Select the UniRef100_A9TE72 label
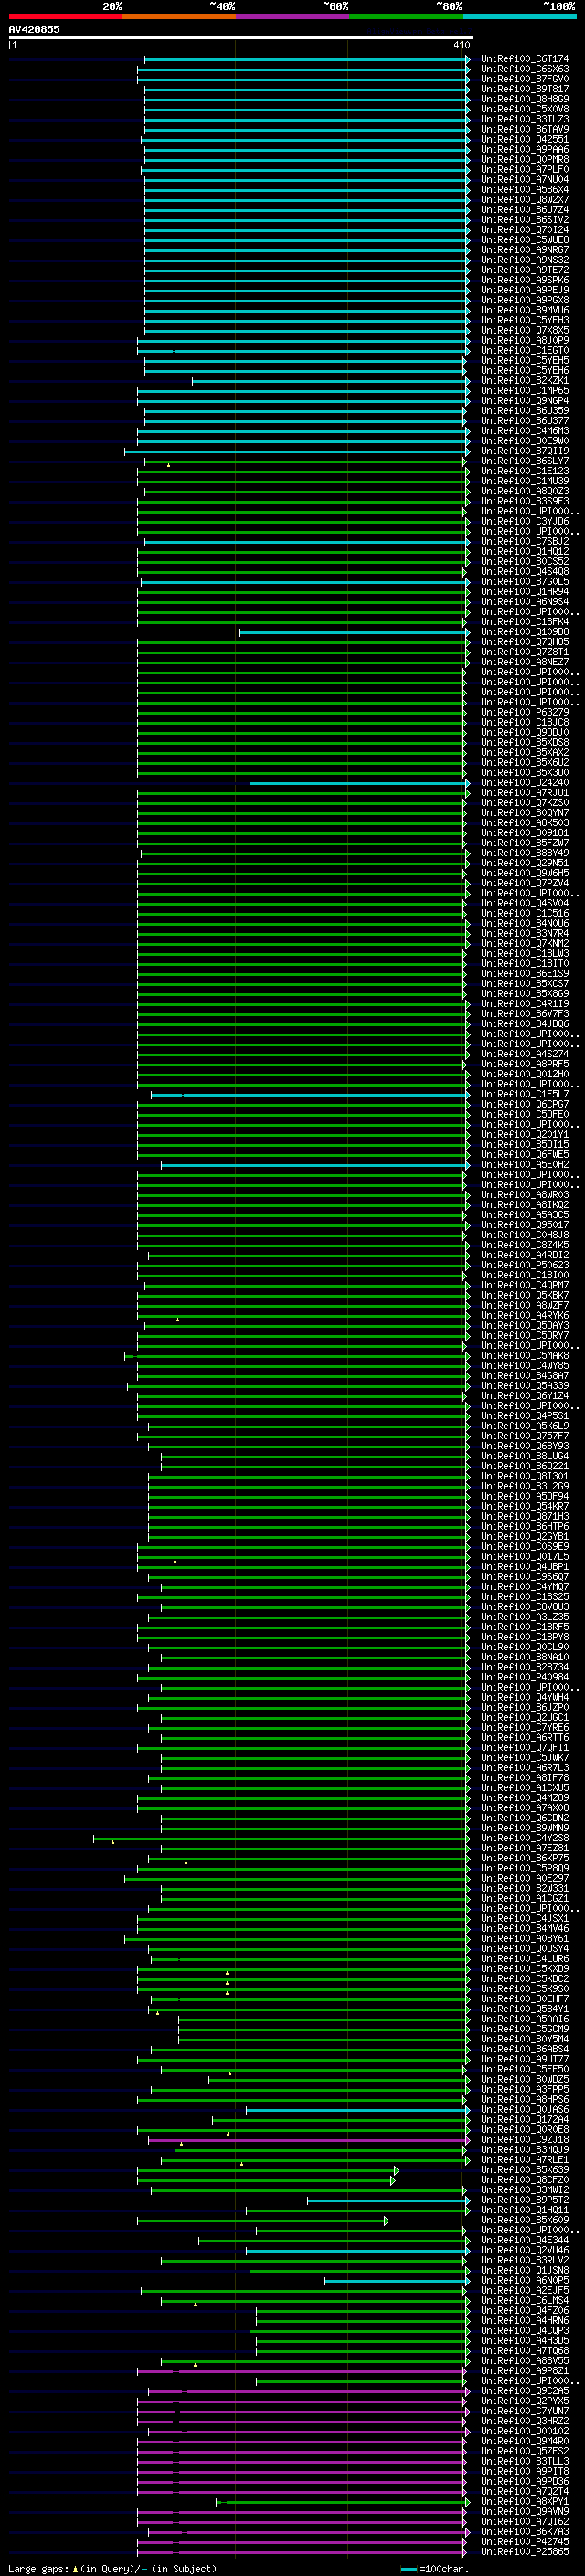The image size is (585, 2576). (x=524, y=270)
